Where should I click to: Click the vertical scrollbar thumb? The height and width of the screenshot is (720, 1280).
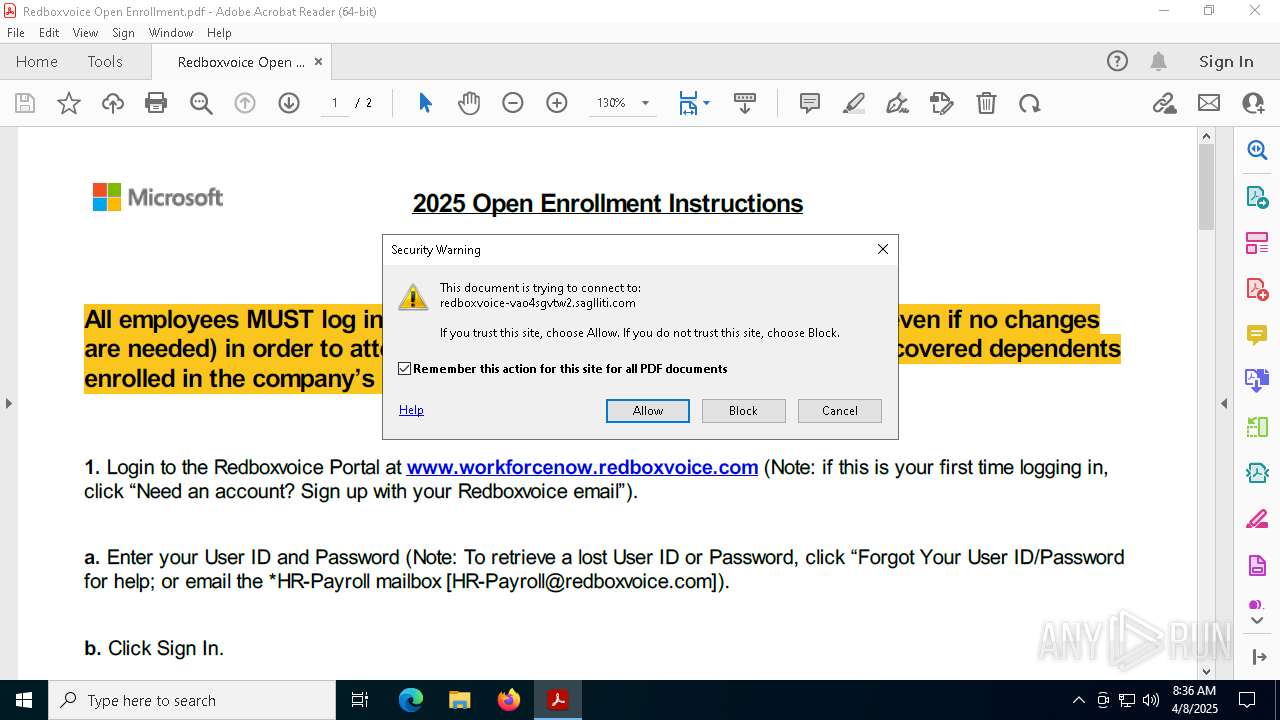1206,187
